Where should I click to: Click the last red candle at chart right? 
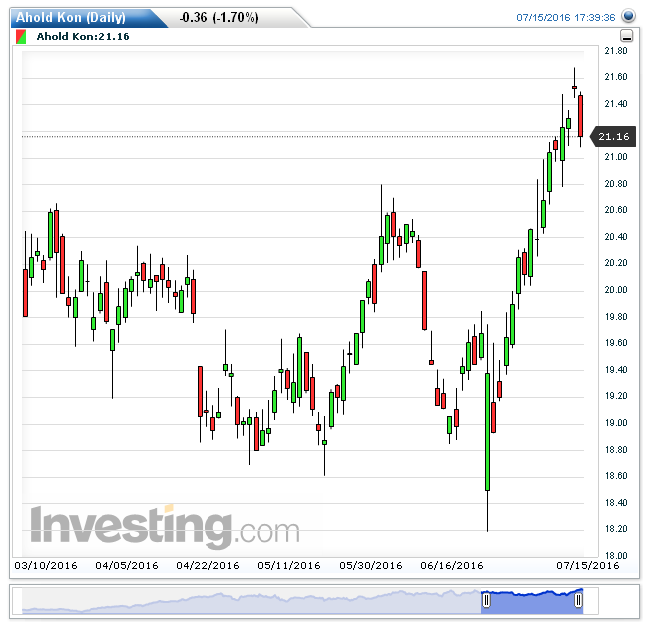(580, 116)
